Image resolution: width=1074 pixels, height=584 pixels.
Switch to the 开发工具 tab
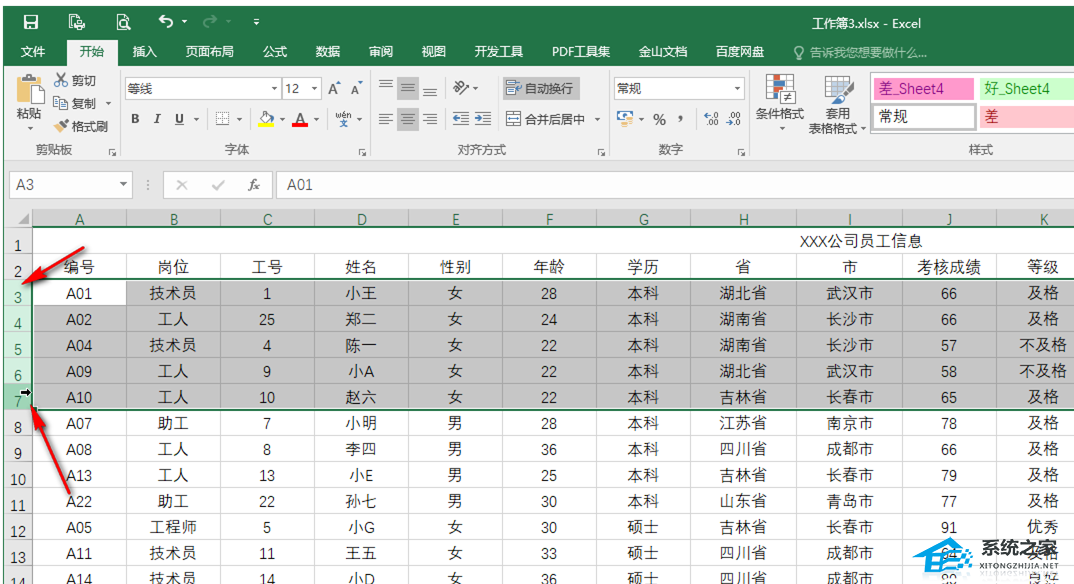[x=499, y=52]
